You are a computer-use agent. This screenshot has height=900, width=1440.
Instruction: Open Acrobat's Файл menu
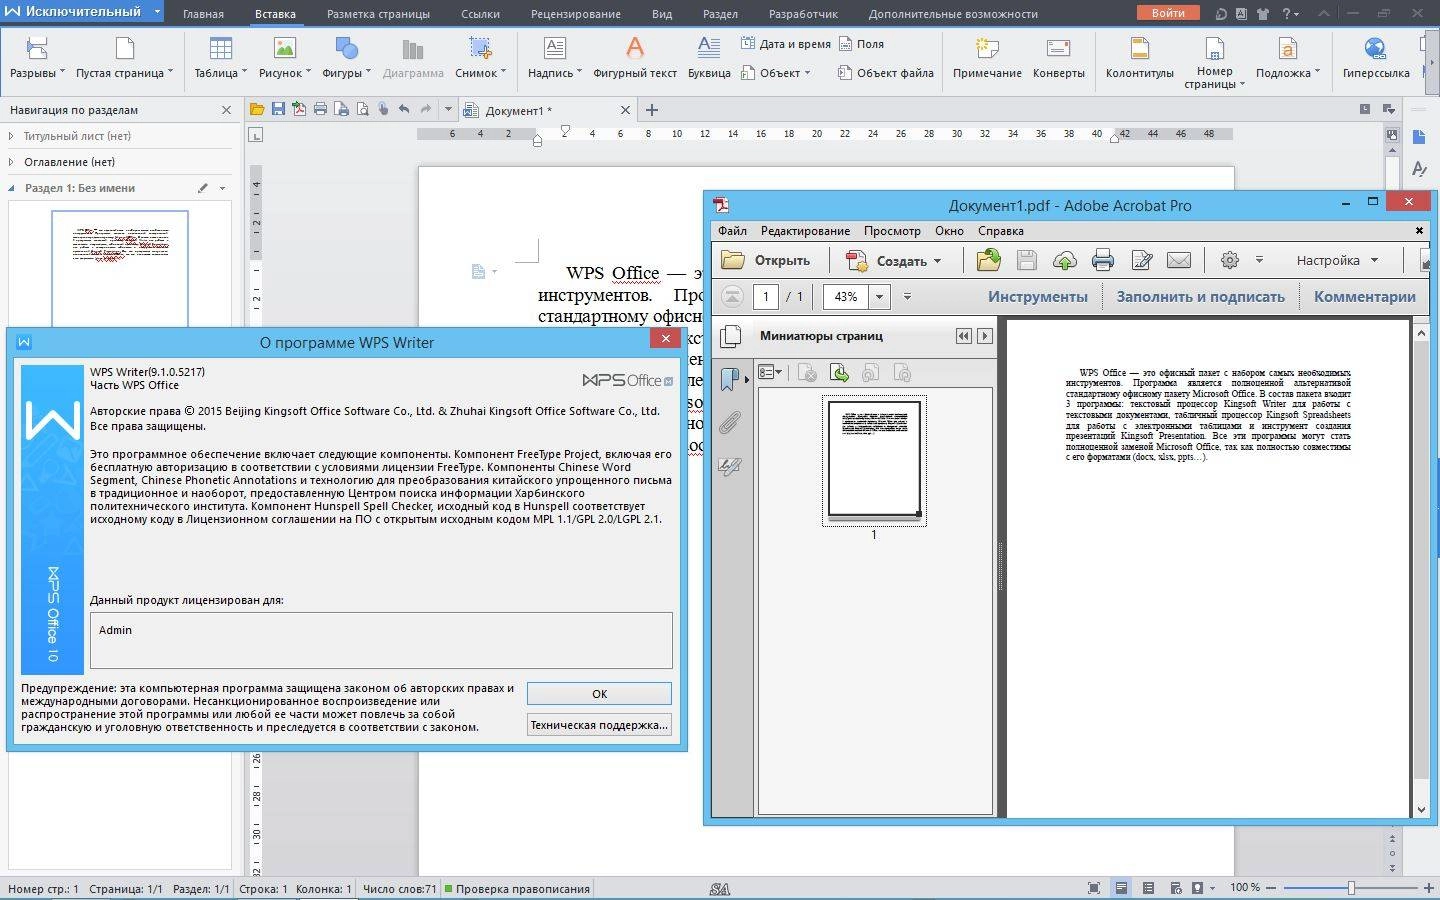coord(732,231)
